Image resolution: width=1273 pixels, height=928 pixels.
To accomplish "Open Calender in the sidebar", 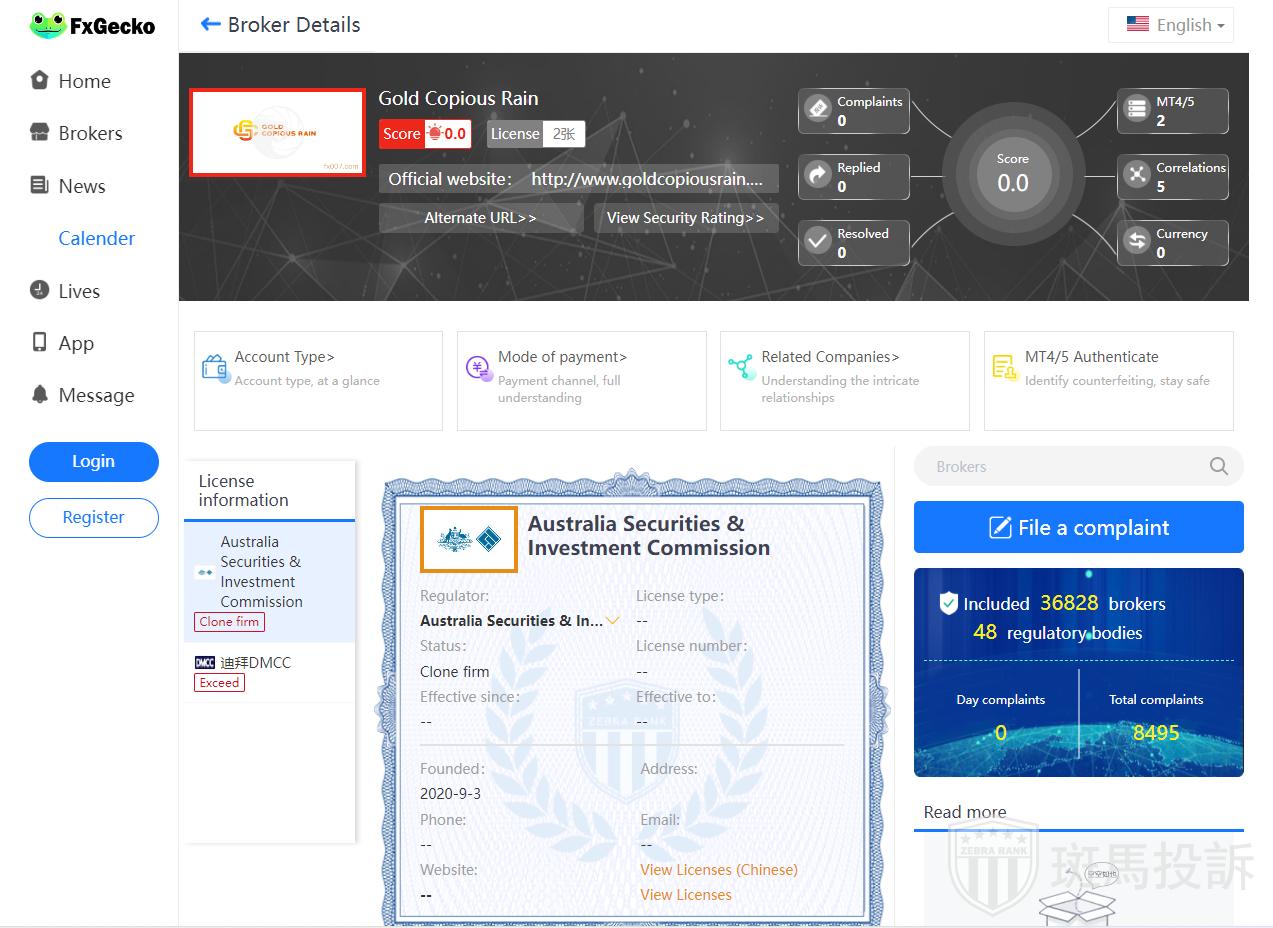I will click(x=96, y=238).
